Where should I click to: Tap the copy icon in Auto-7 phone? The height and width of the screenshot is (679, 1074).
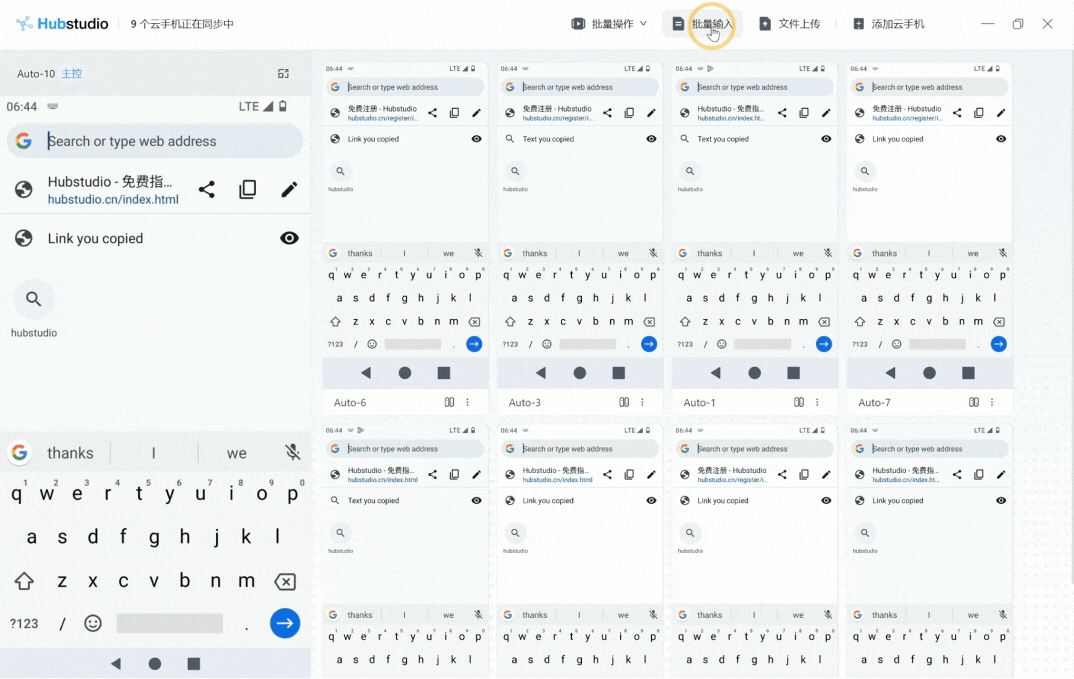pos(979,112)
